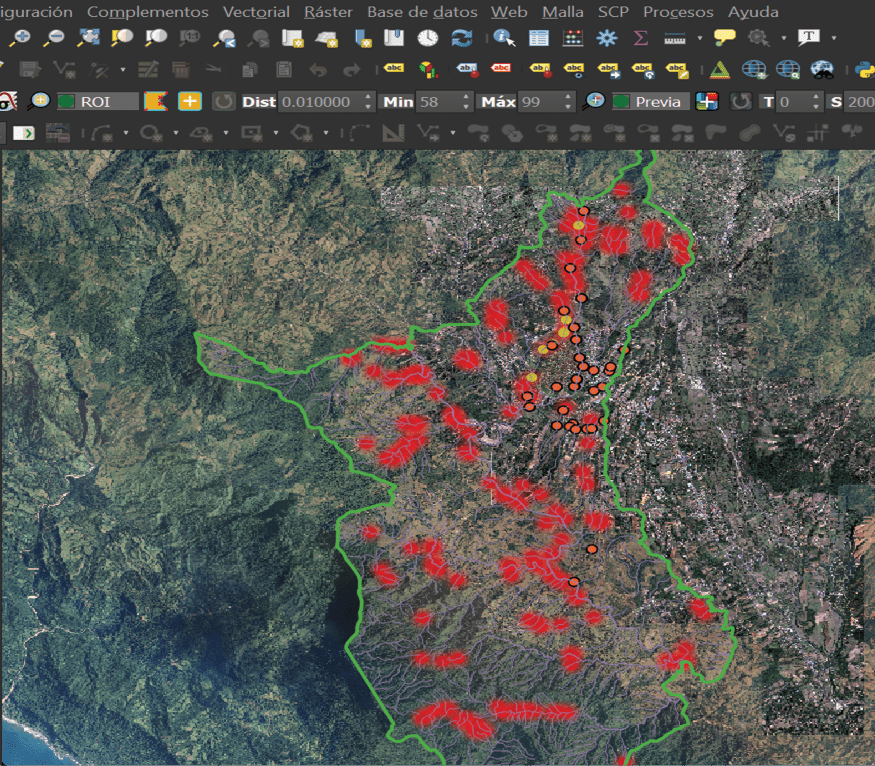Image resolution: width=875 pixels, height=766 pixels.
Task: Expand the measure tool dropdown arrow
Action: pos(700,38)
